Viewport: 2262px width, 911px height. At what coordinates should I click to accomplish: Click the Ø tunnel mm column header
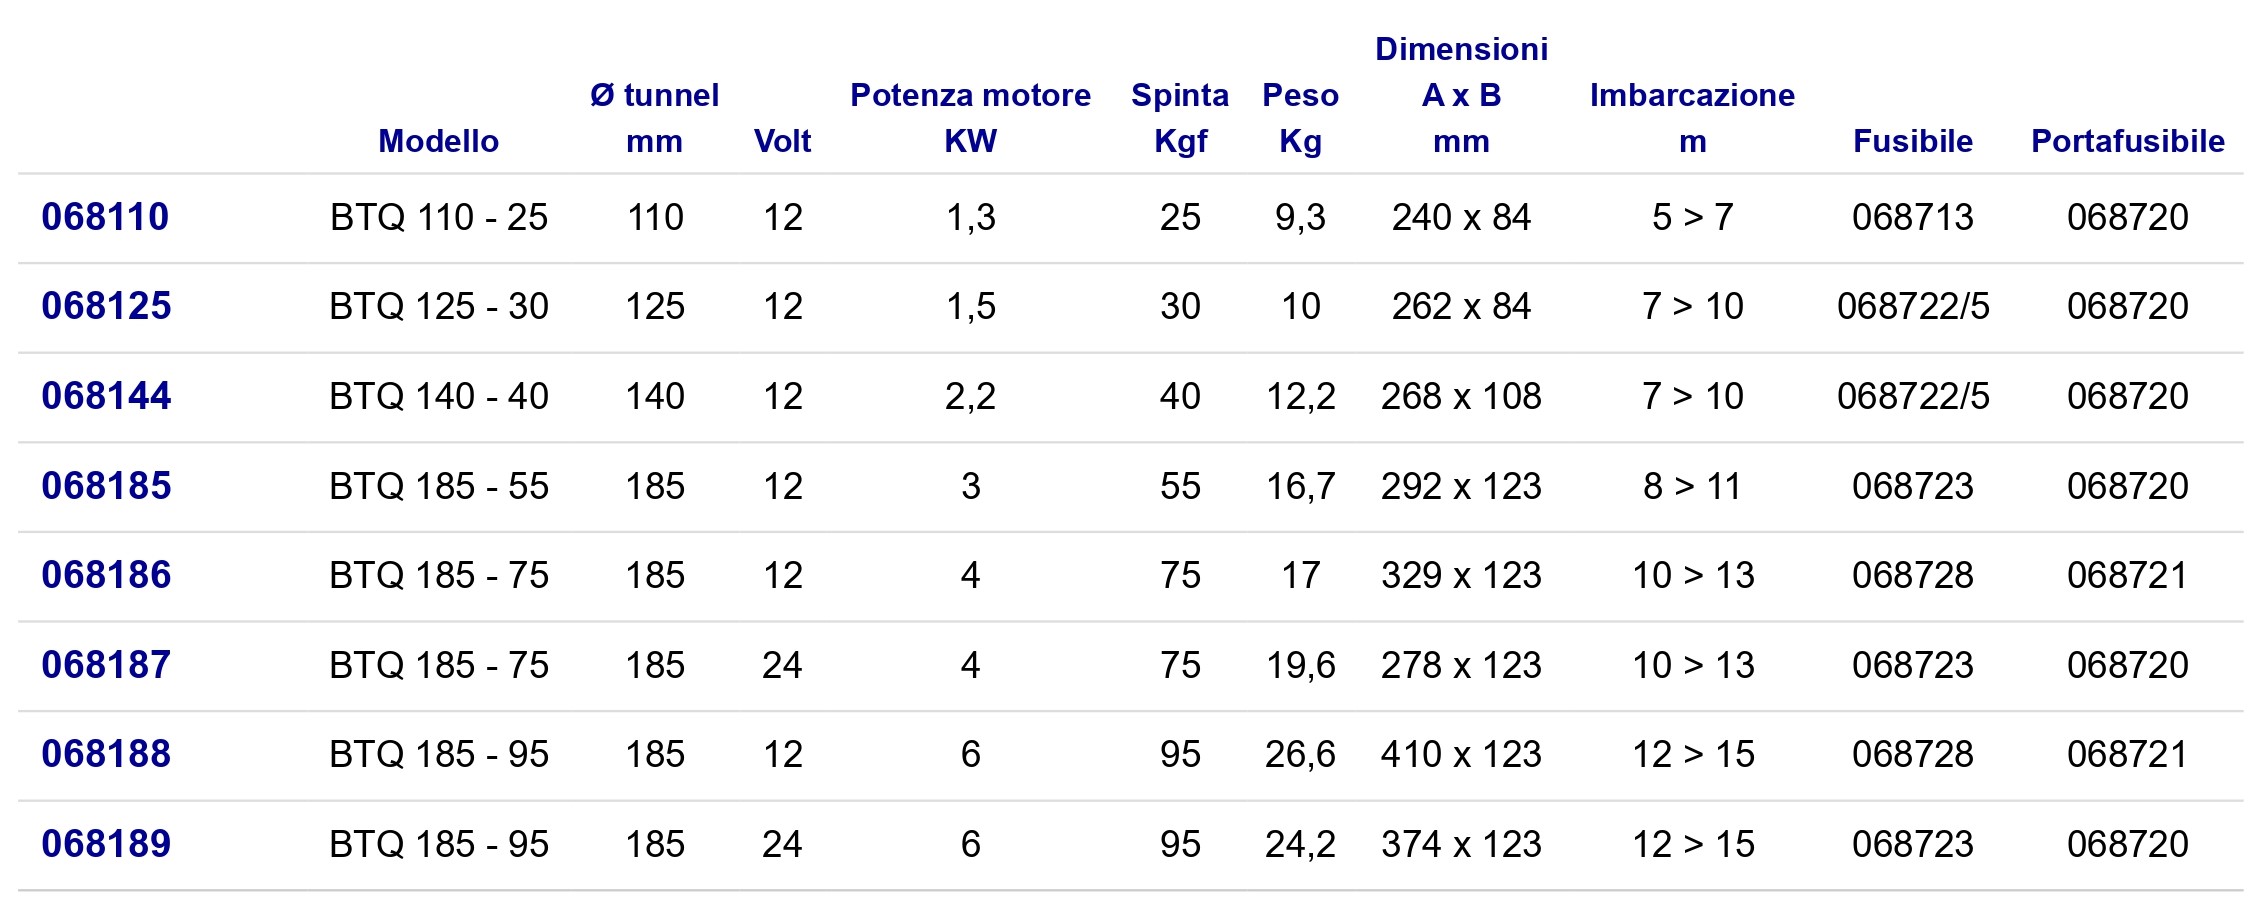pos(655,118)
